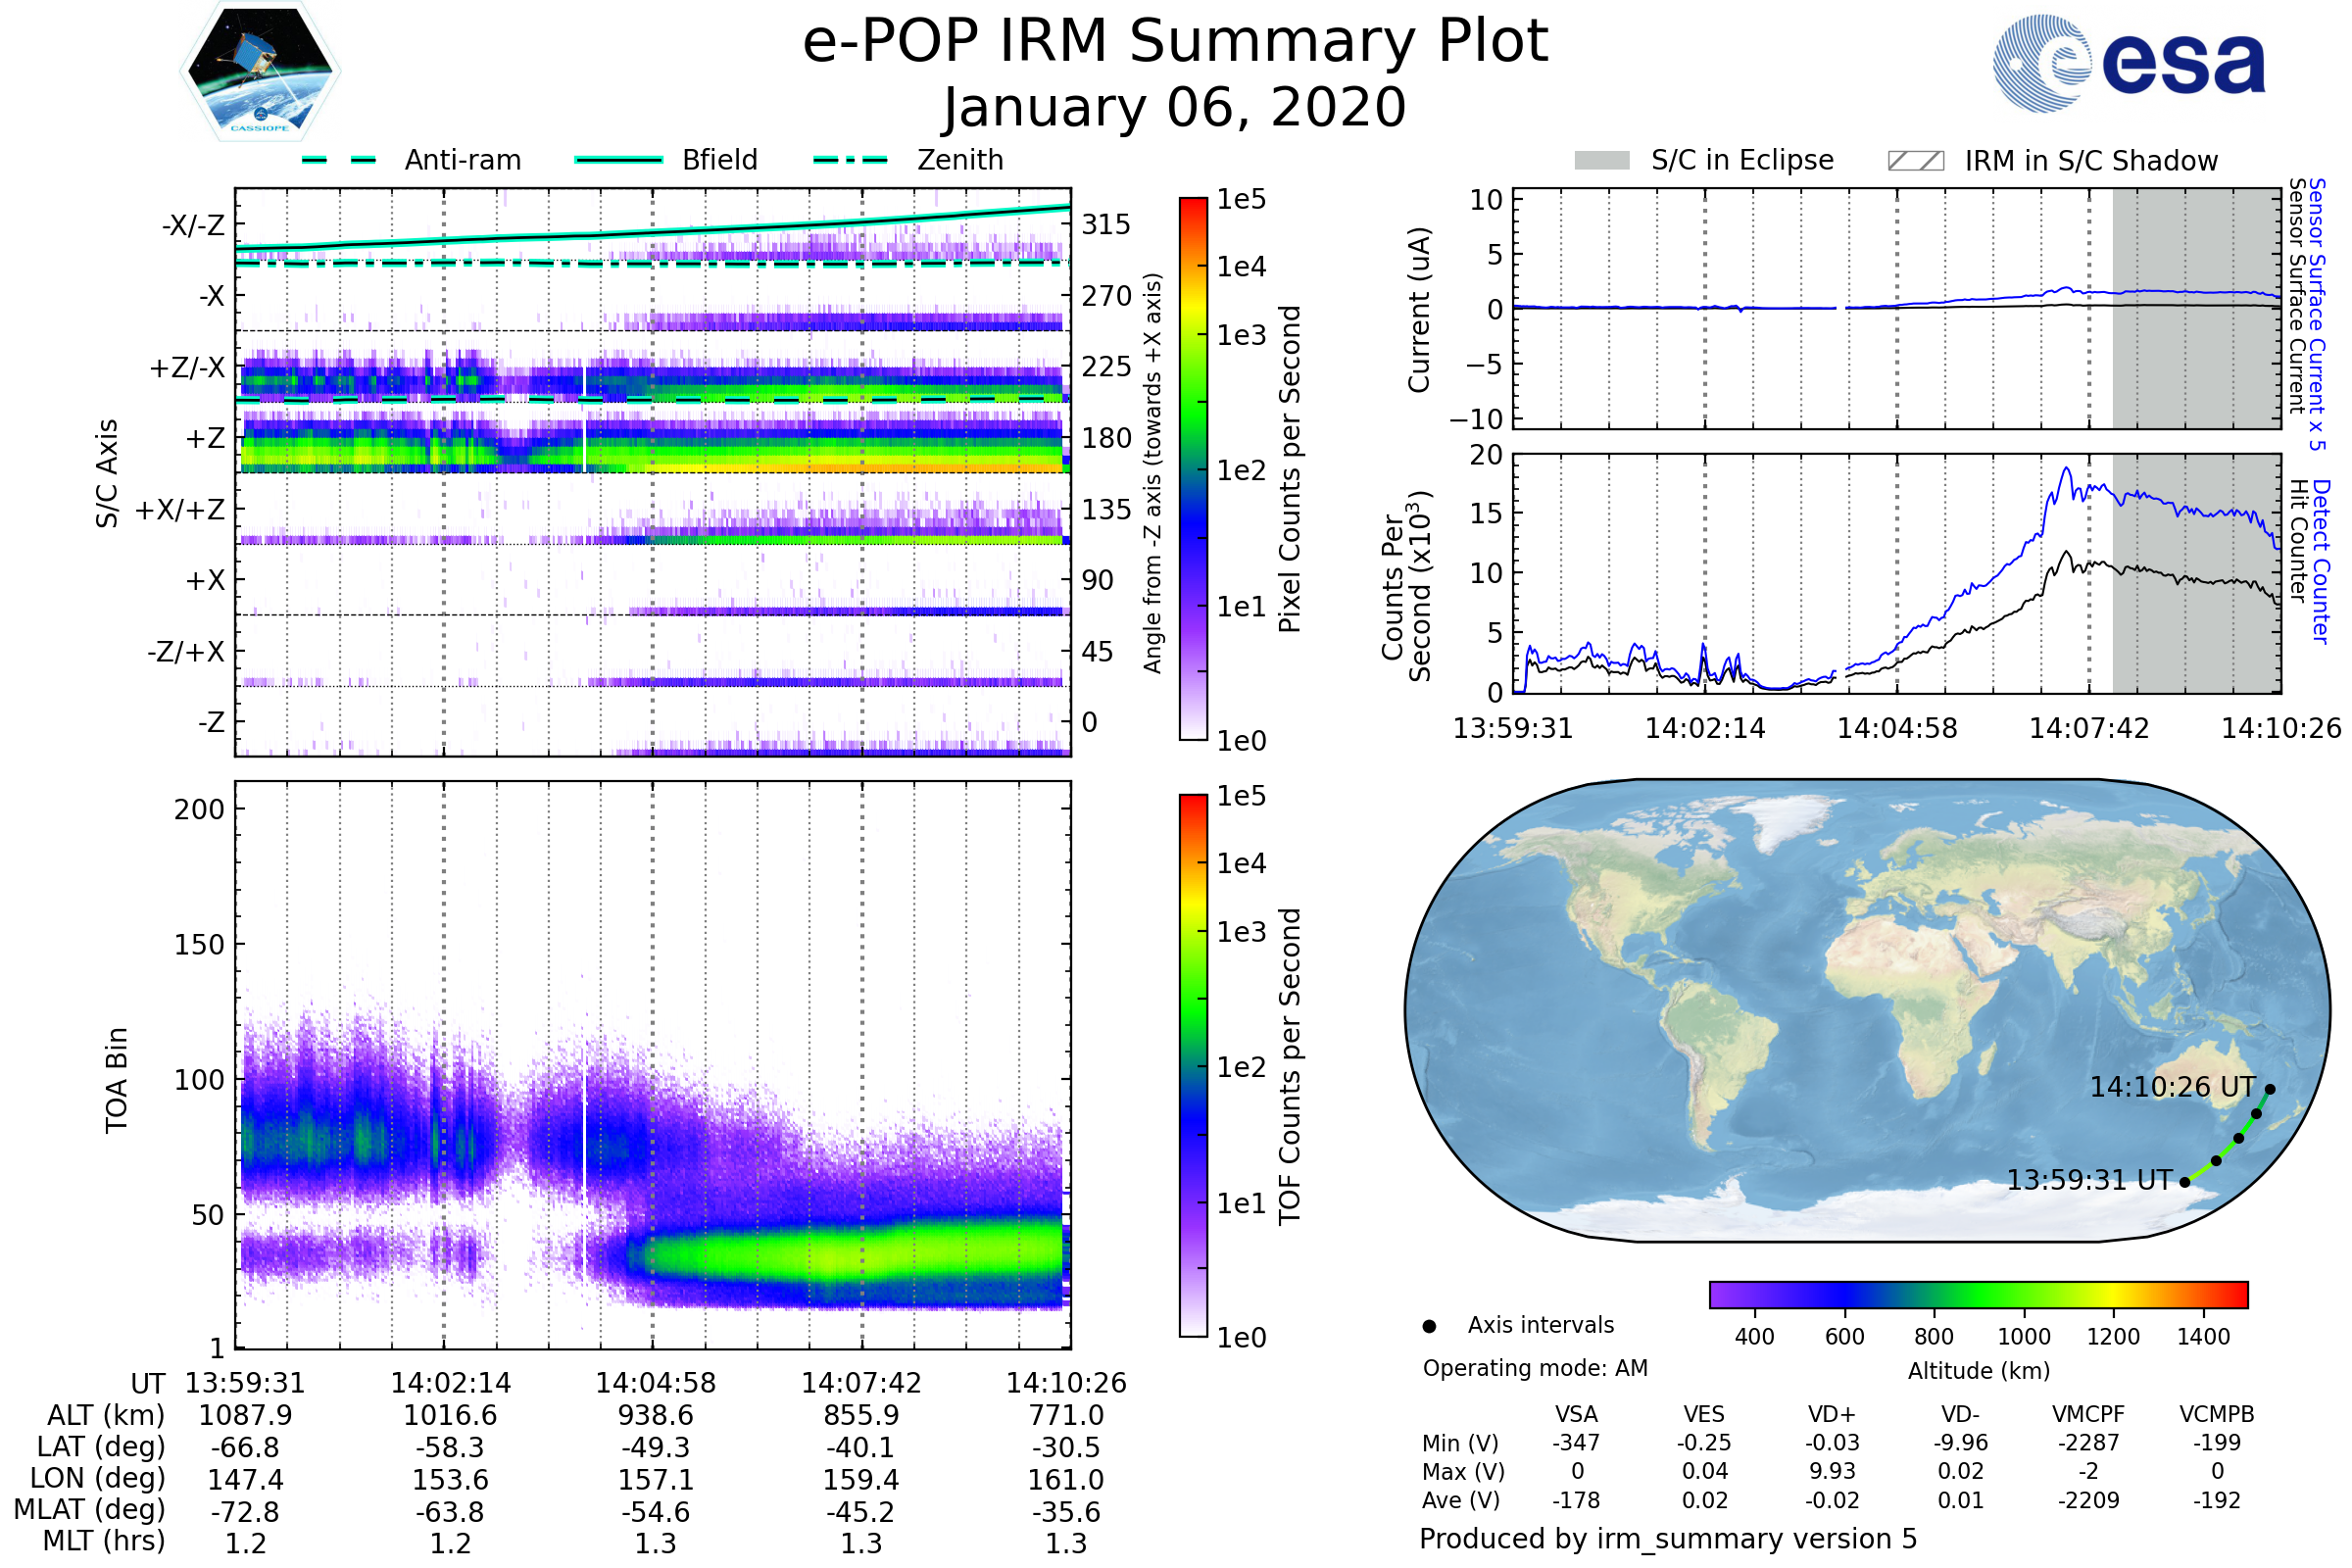Click the VSA column header in voltage table

click(x=1576, y=1414)
